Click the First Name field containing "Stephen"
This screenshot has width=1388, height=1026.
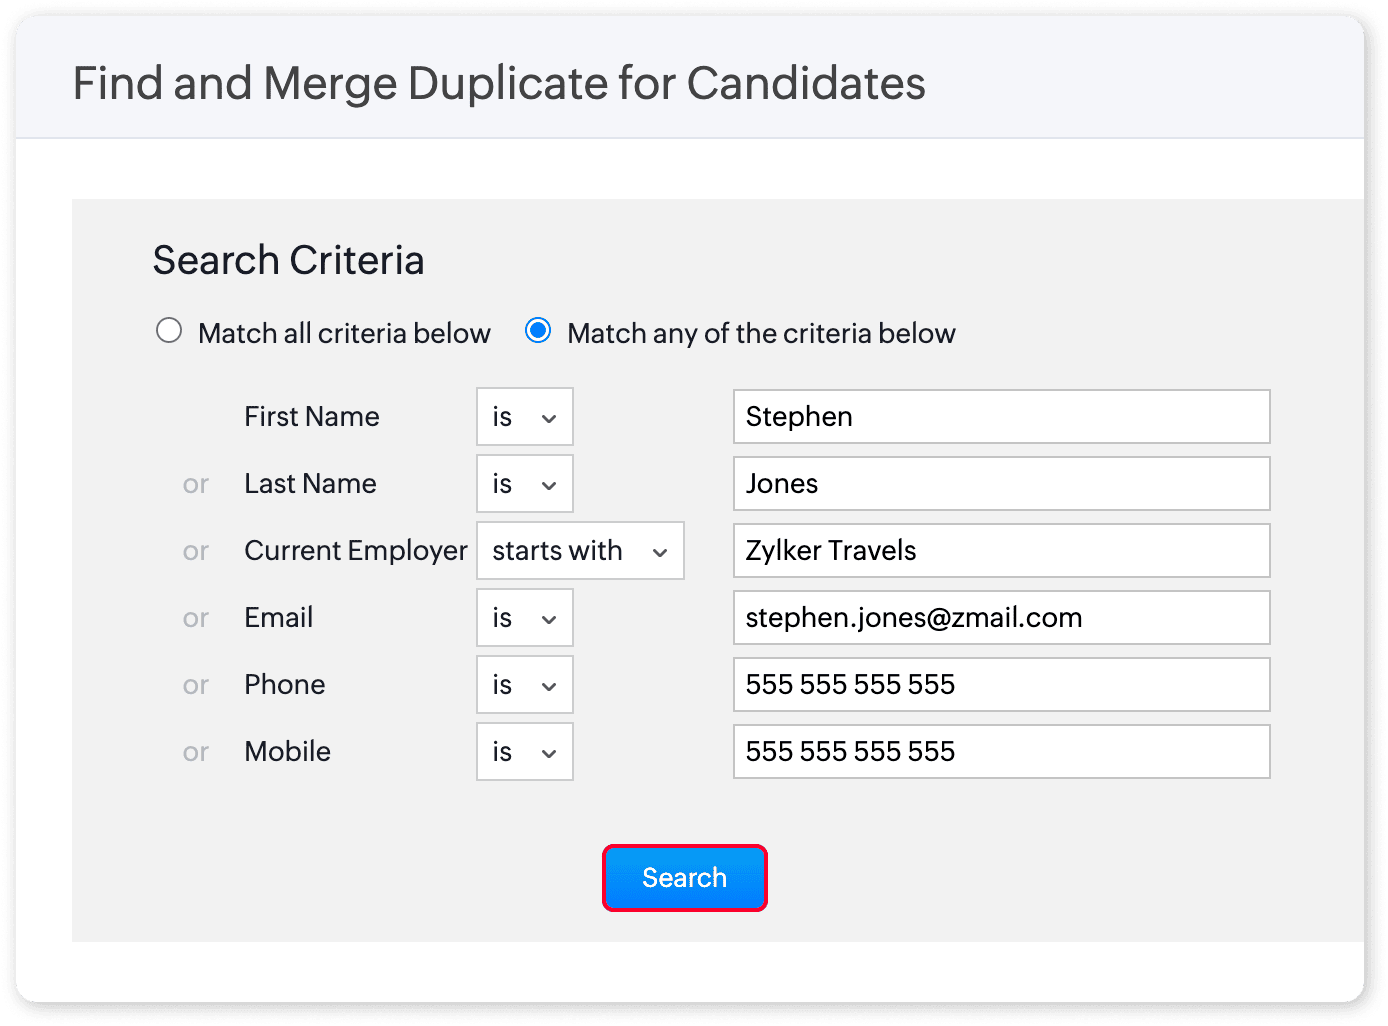1000,417
